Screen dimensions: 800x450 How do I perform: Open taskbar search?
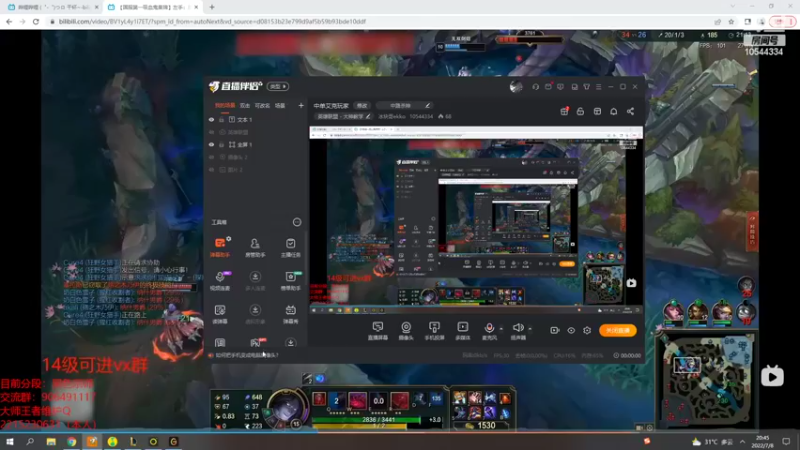(30, 441)
